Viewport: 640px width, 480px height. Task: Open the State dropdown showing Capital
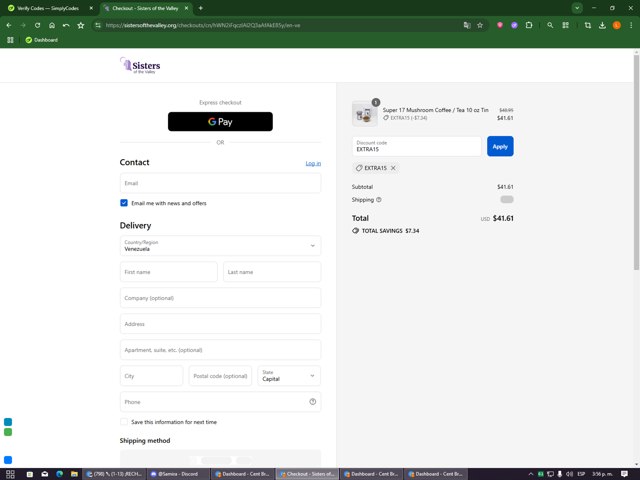pyautogui.click(x=289, y=376)
